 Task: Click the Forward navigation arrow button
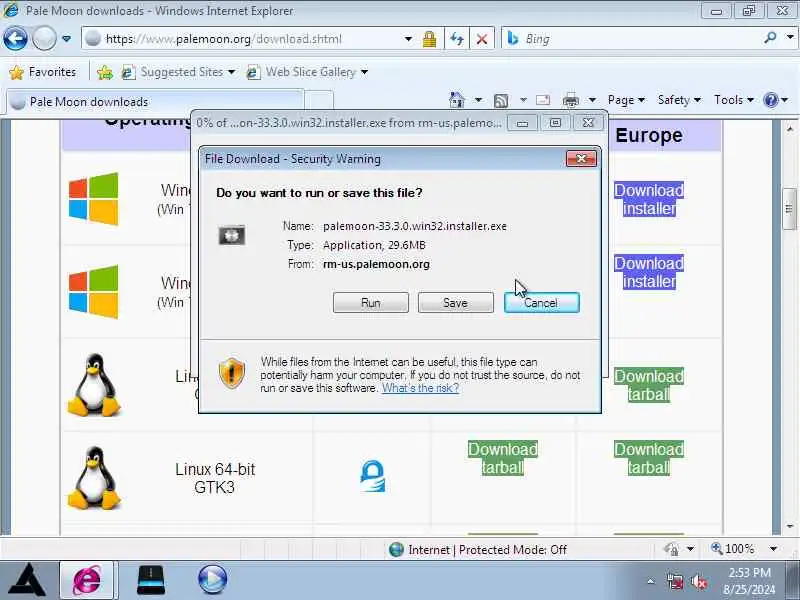pos(44,39)
